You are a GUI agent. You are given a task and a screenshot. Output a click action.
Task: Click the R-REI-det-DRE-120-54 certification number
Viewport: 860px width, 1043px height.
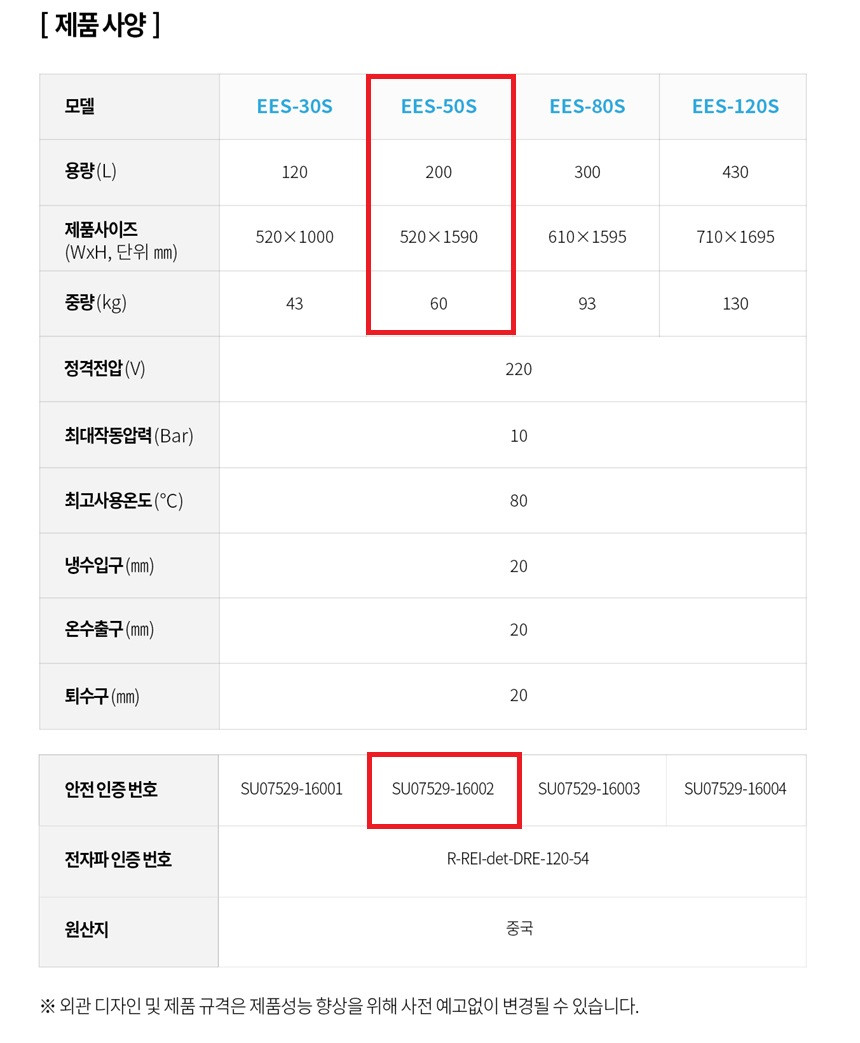pos(518,859)
